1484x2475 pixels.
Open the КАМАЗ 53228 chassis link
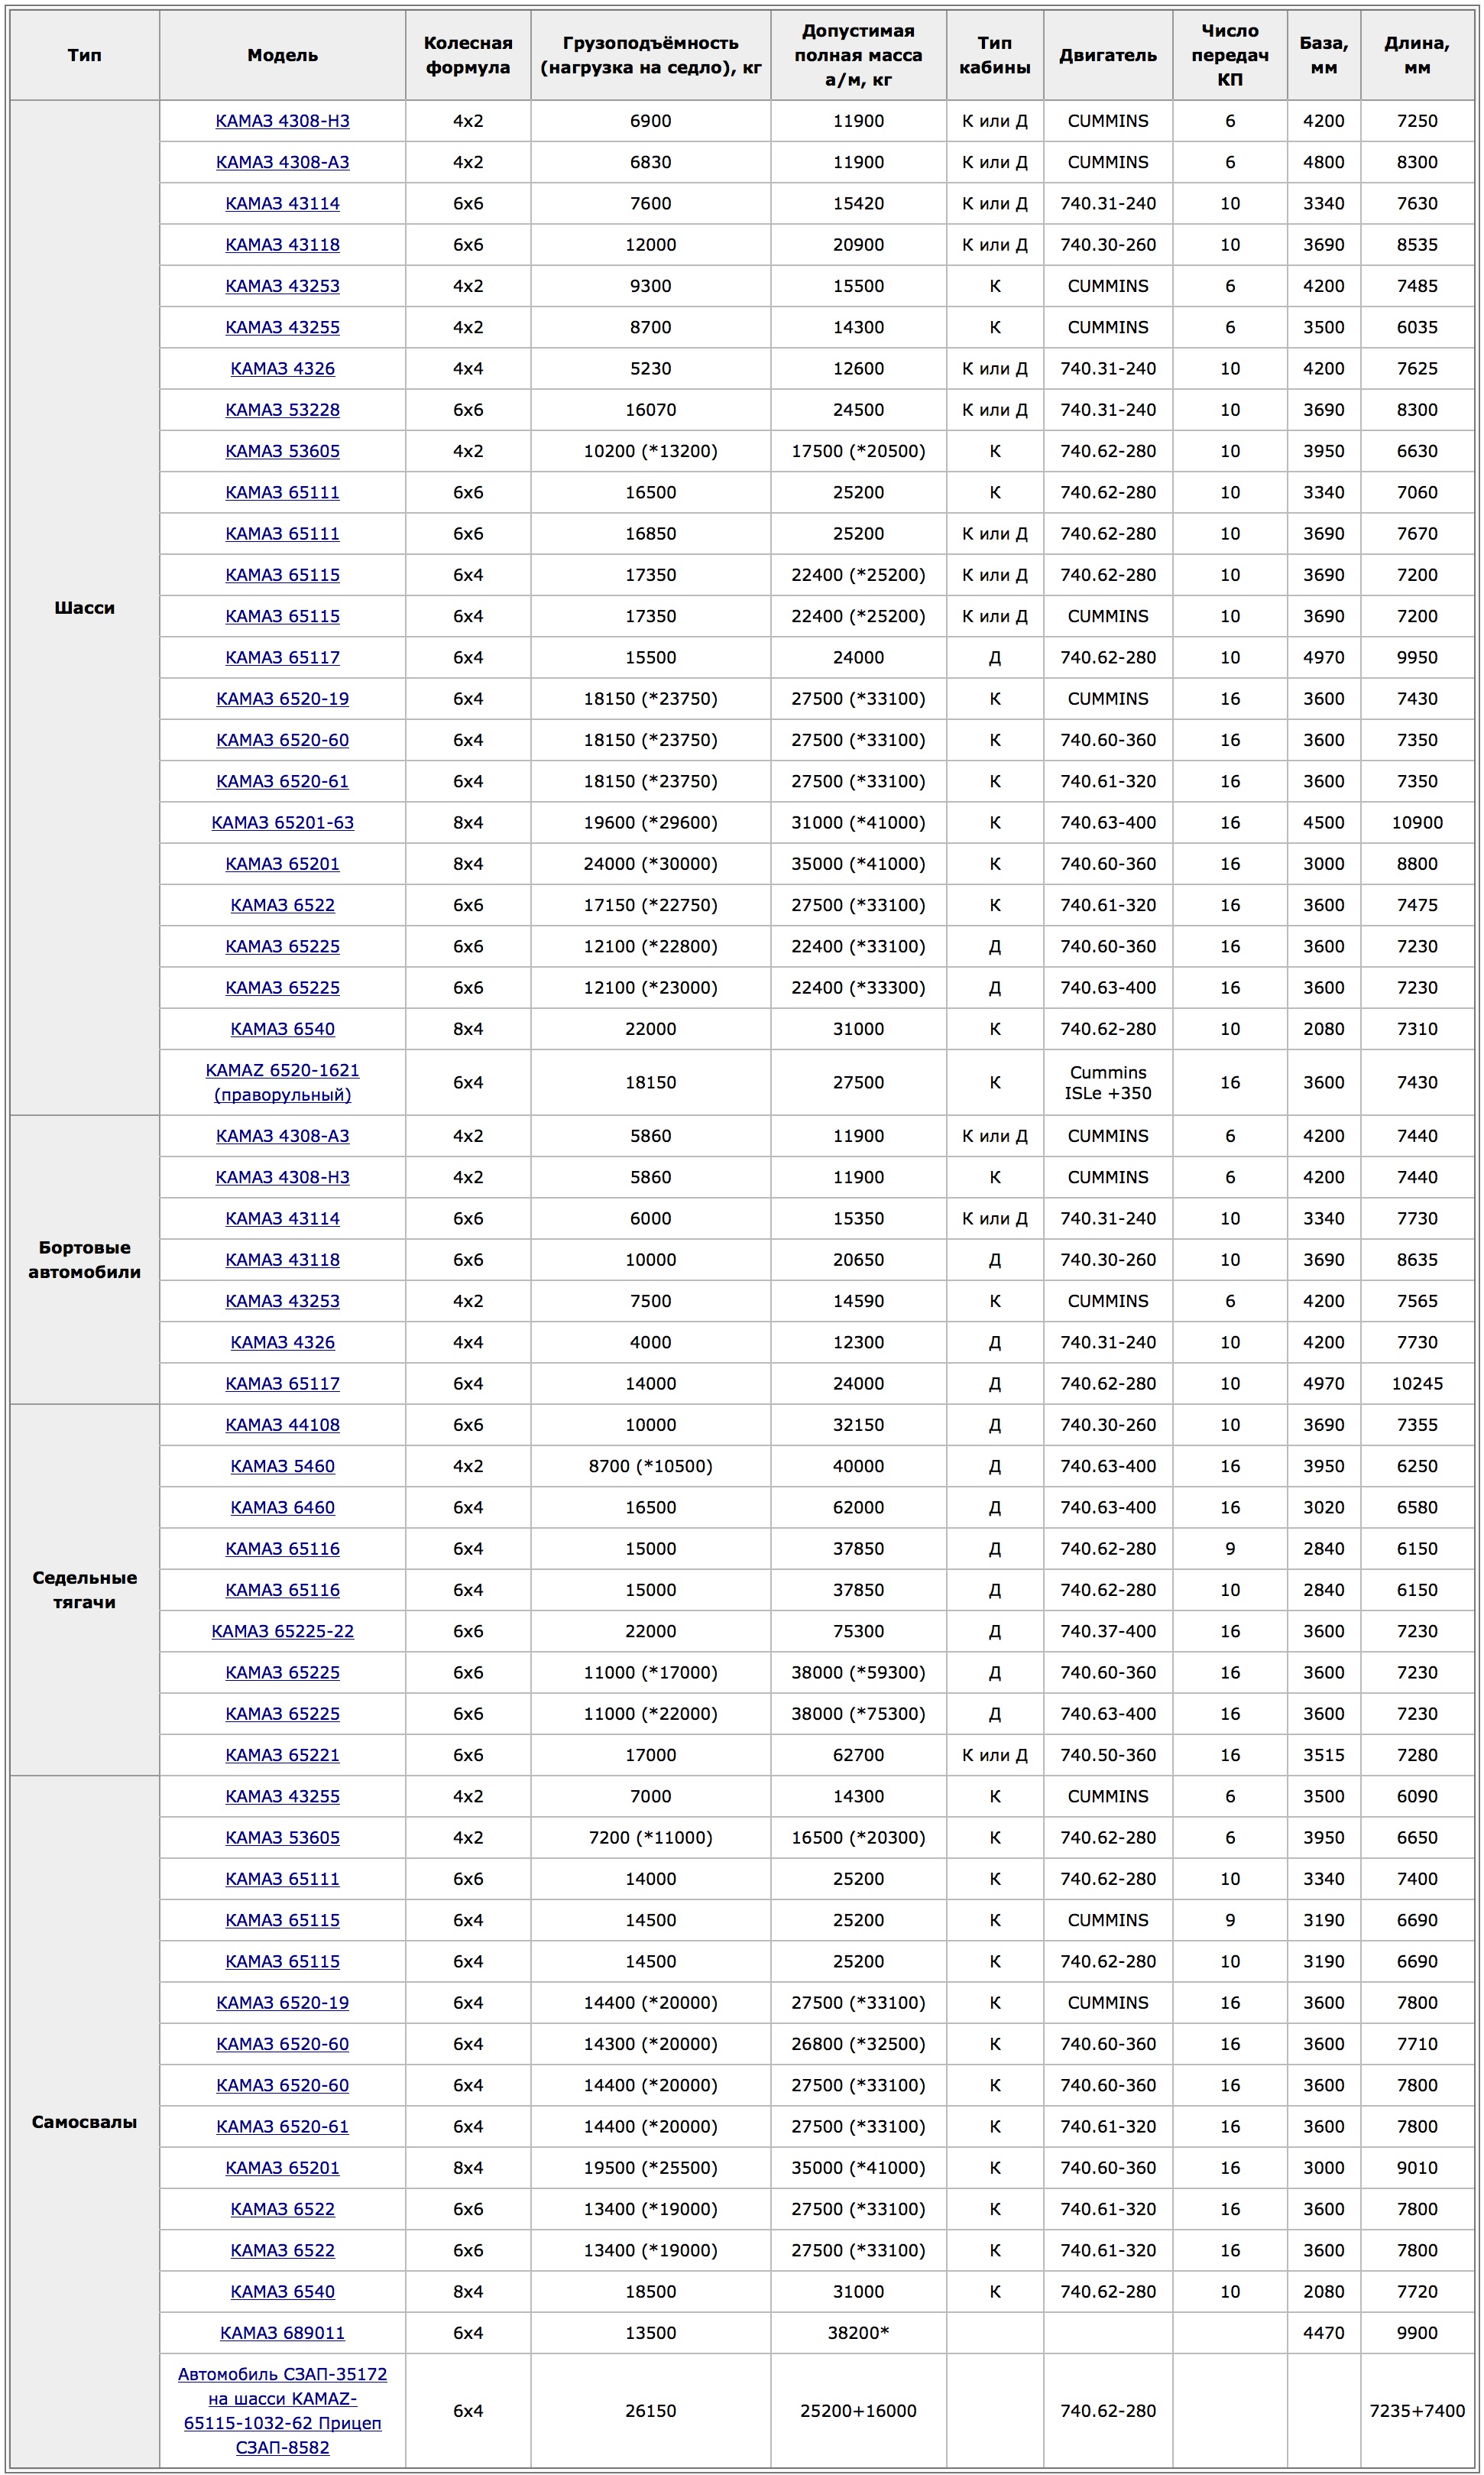pos(282,410)
